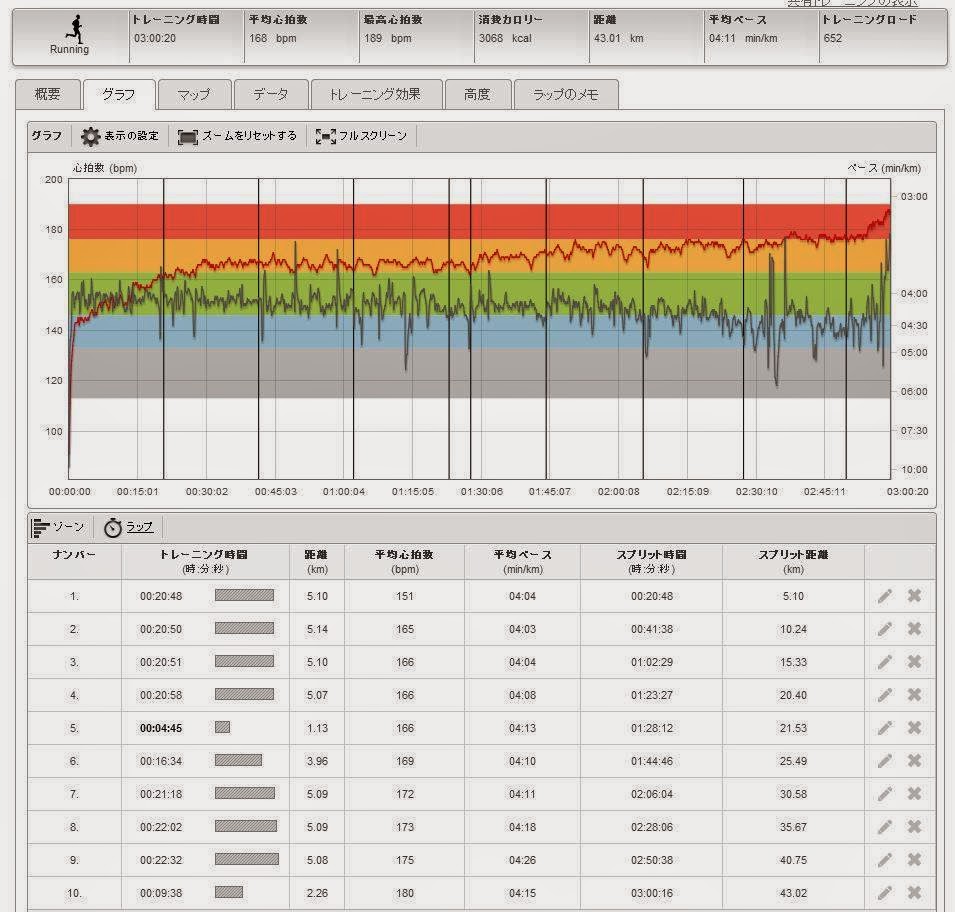Viewport: 955px width, 912px height.
Task: Click the distance value 43.01 km
Action: (618, 38)
